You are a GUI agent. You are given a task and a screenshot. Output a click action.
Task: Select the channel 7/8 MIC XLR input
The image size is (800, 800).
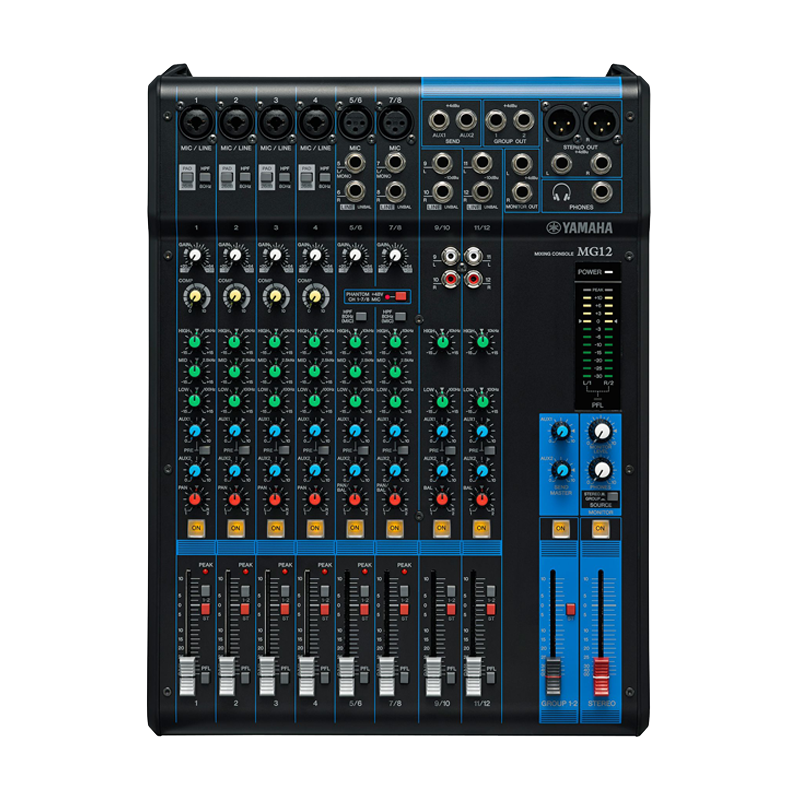[395, 122]
